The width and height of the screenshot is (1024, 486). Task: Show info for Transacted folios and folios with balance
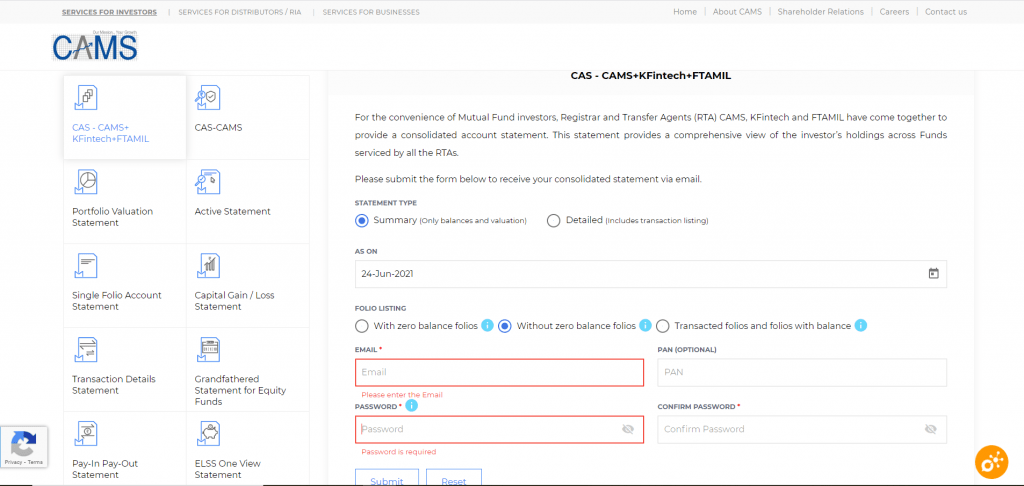pos(861,325)
